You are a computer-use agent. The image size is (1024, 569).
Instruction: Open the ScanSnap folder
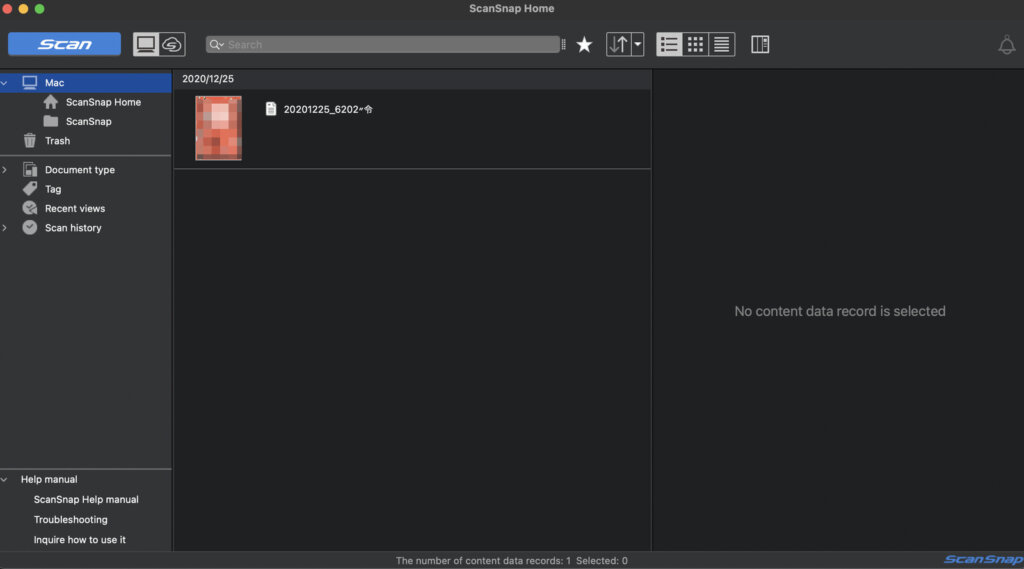(88, 122)
